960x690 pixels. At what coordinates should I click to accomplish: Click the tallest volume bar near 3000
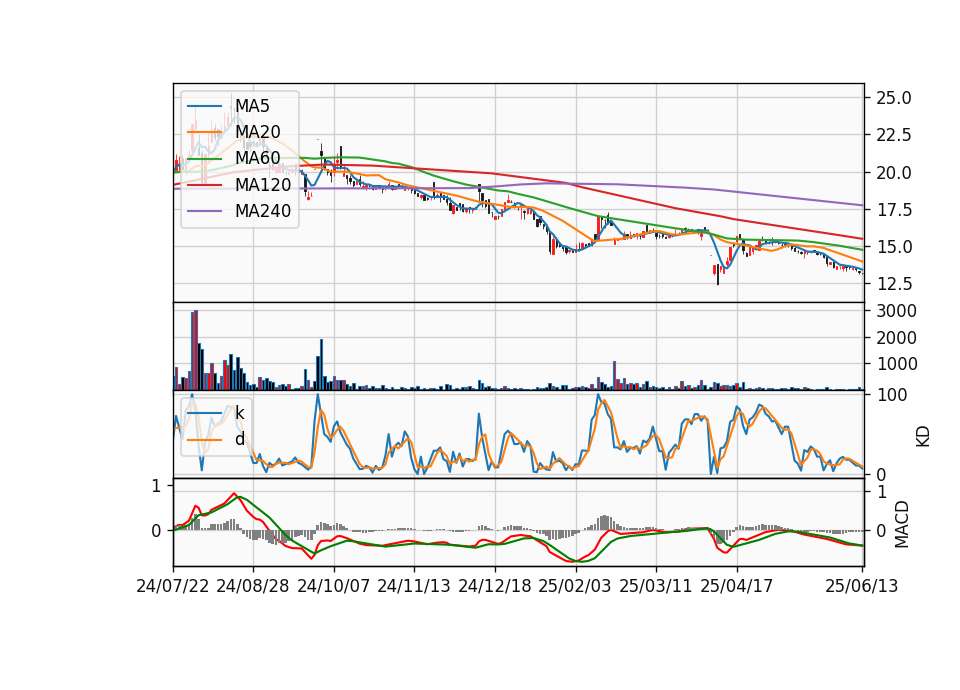196,350
